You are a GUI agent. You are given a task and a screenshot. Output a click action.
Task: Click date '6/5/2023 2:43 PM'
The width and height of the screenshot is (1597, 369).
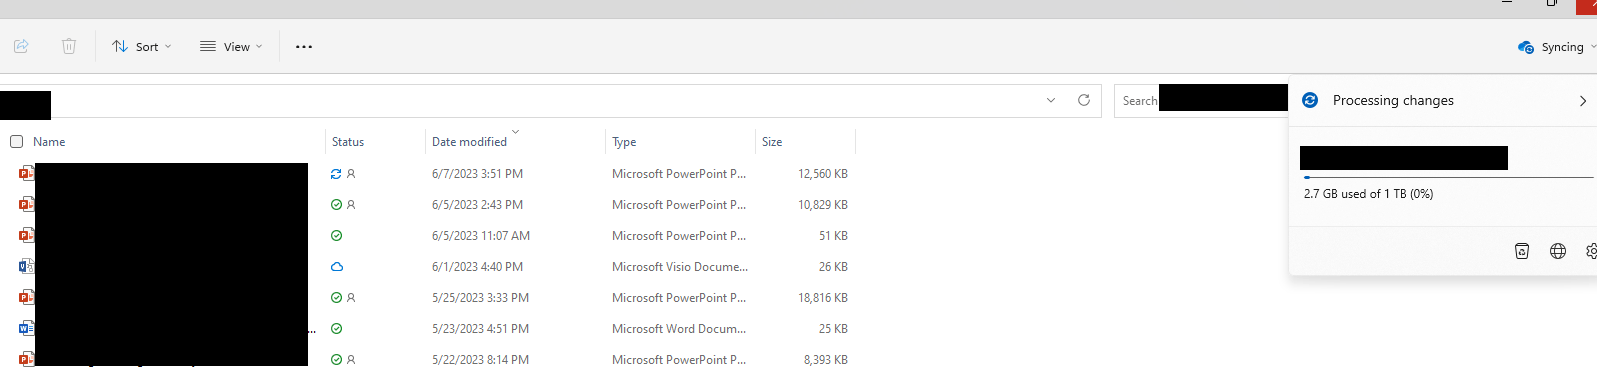click(477, 205)
